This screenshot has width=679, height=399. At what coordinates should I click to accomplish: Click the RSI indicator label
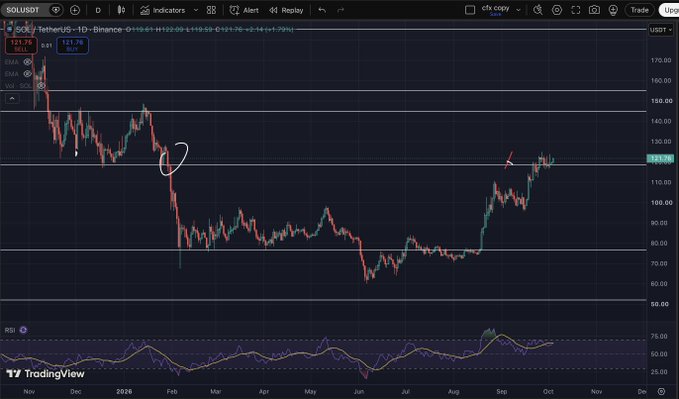pyautogui.click(x=10, y=330)
